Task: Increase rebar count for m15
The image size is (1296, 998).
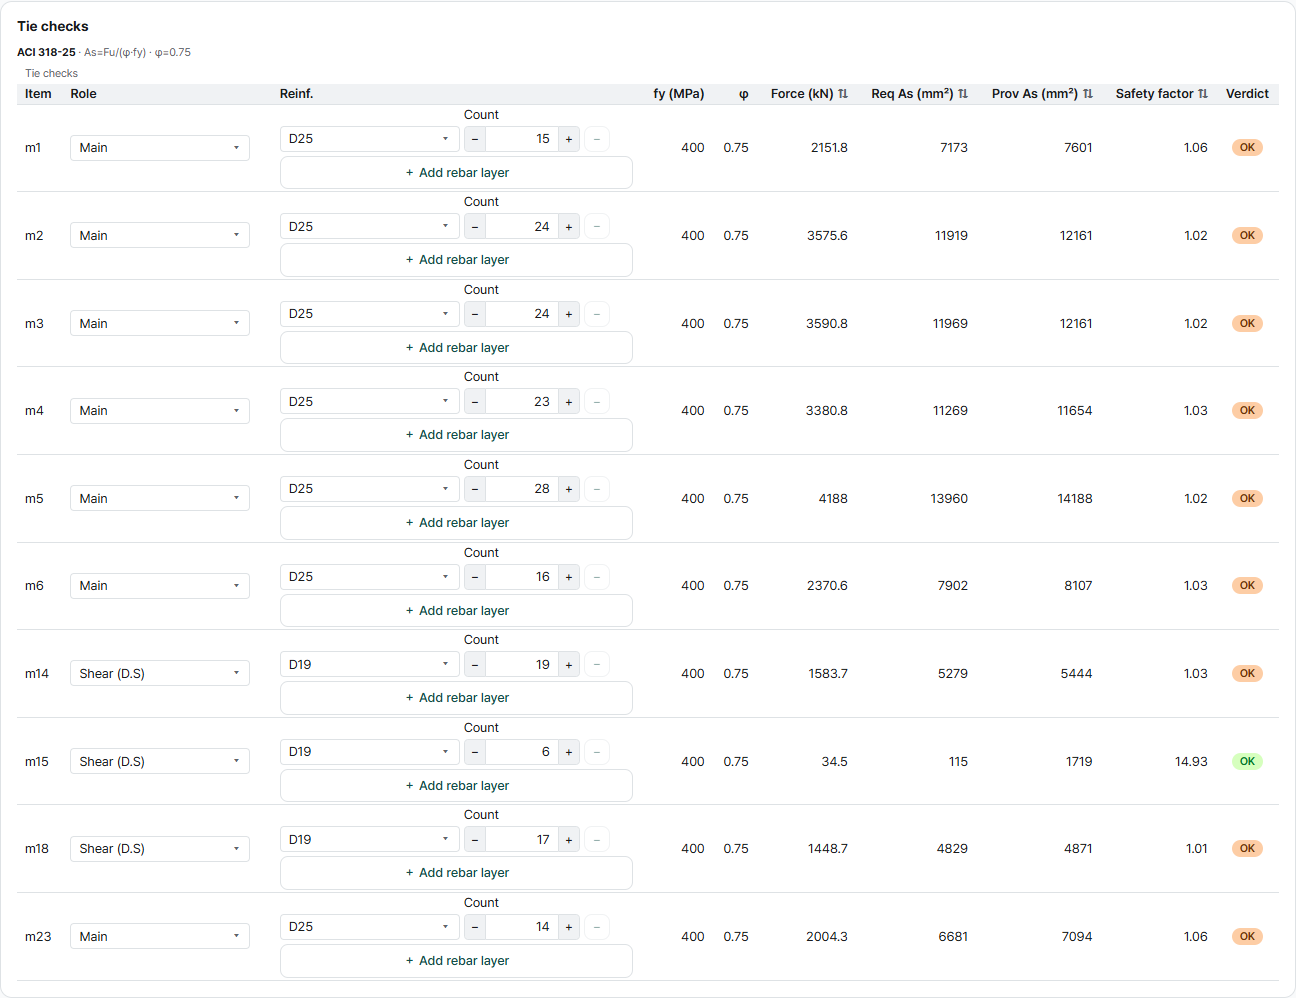Action: [x=569, y=752]
